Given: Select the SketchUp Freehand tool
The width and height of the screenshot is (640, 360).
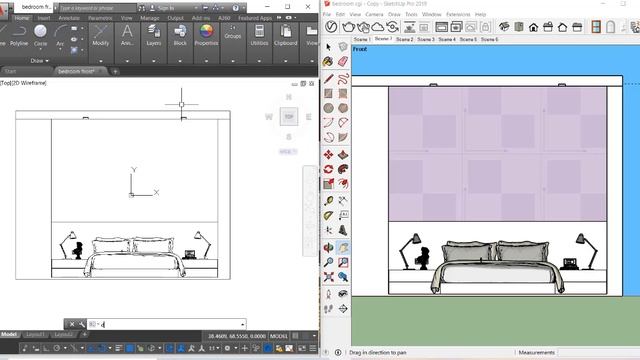Looking at the screenshot, I should coord(343,78).
